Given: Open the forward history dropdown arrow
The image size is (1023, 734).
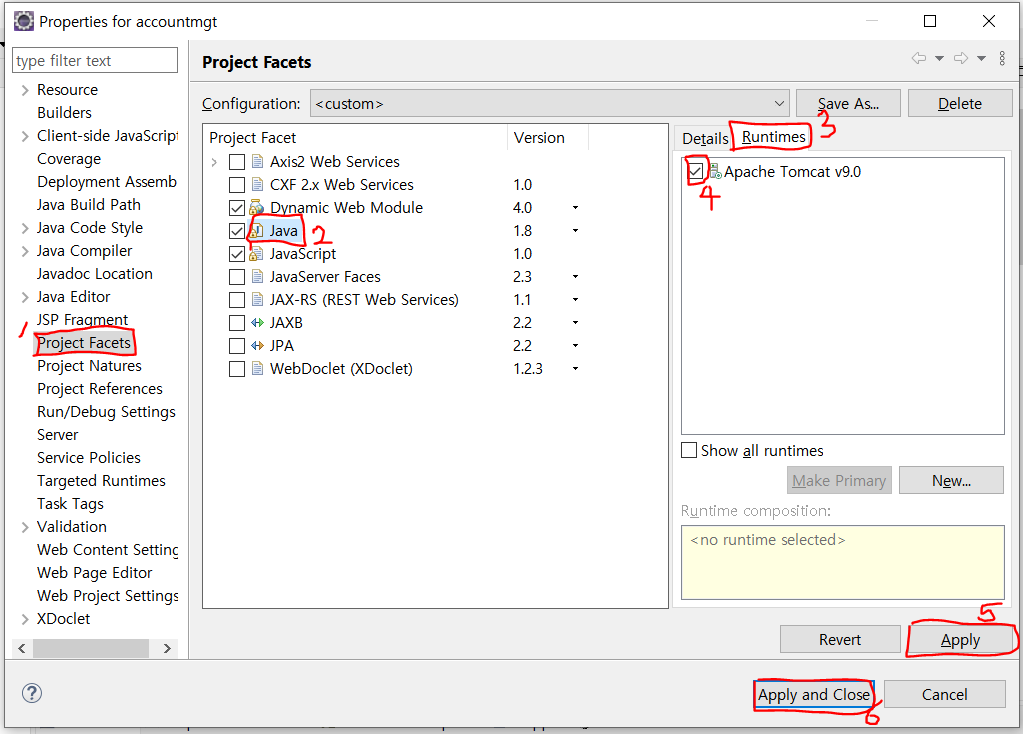Looking at the screenshot, I should click(x=981, y=58).
